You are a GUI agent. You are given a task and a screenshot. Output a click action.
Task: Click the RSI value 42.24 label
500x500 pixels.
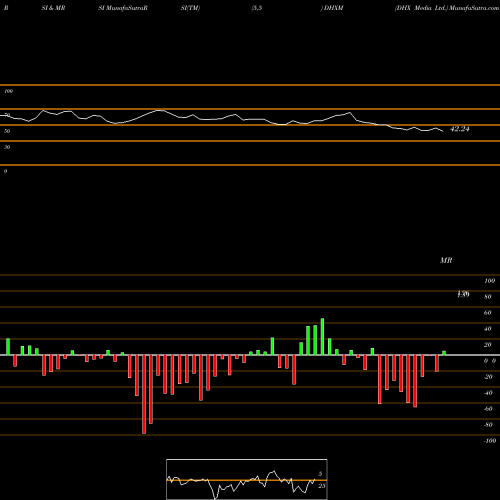[x=460, y=129]
